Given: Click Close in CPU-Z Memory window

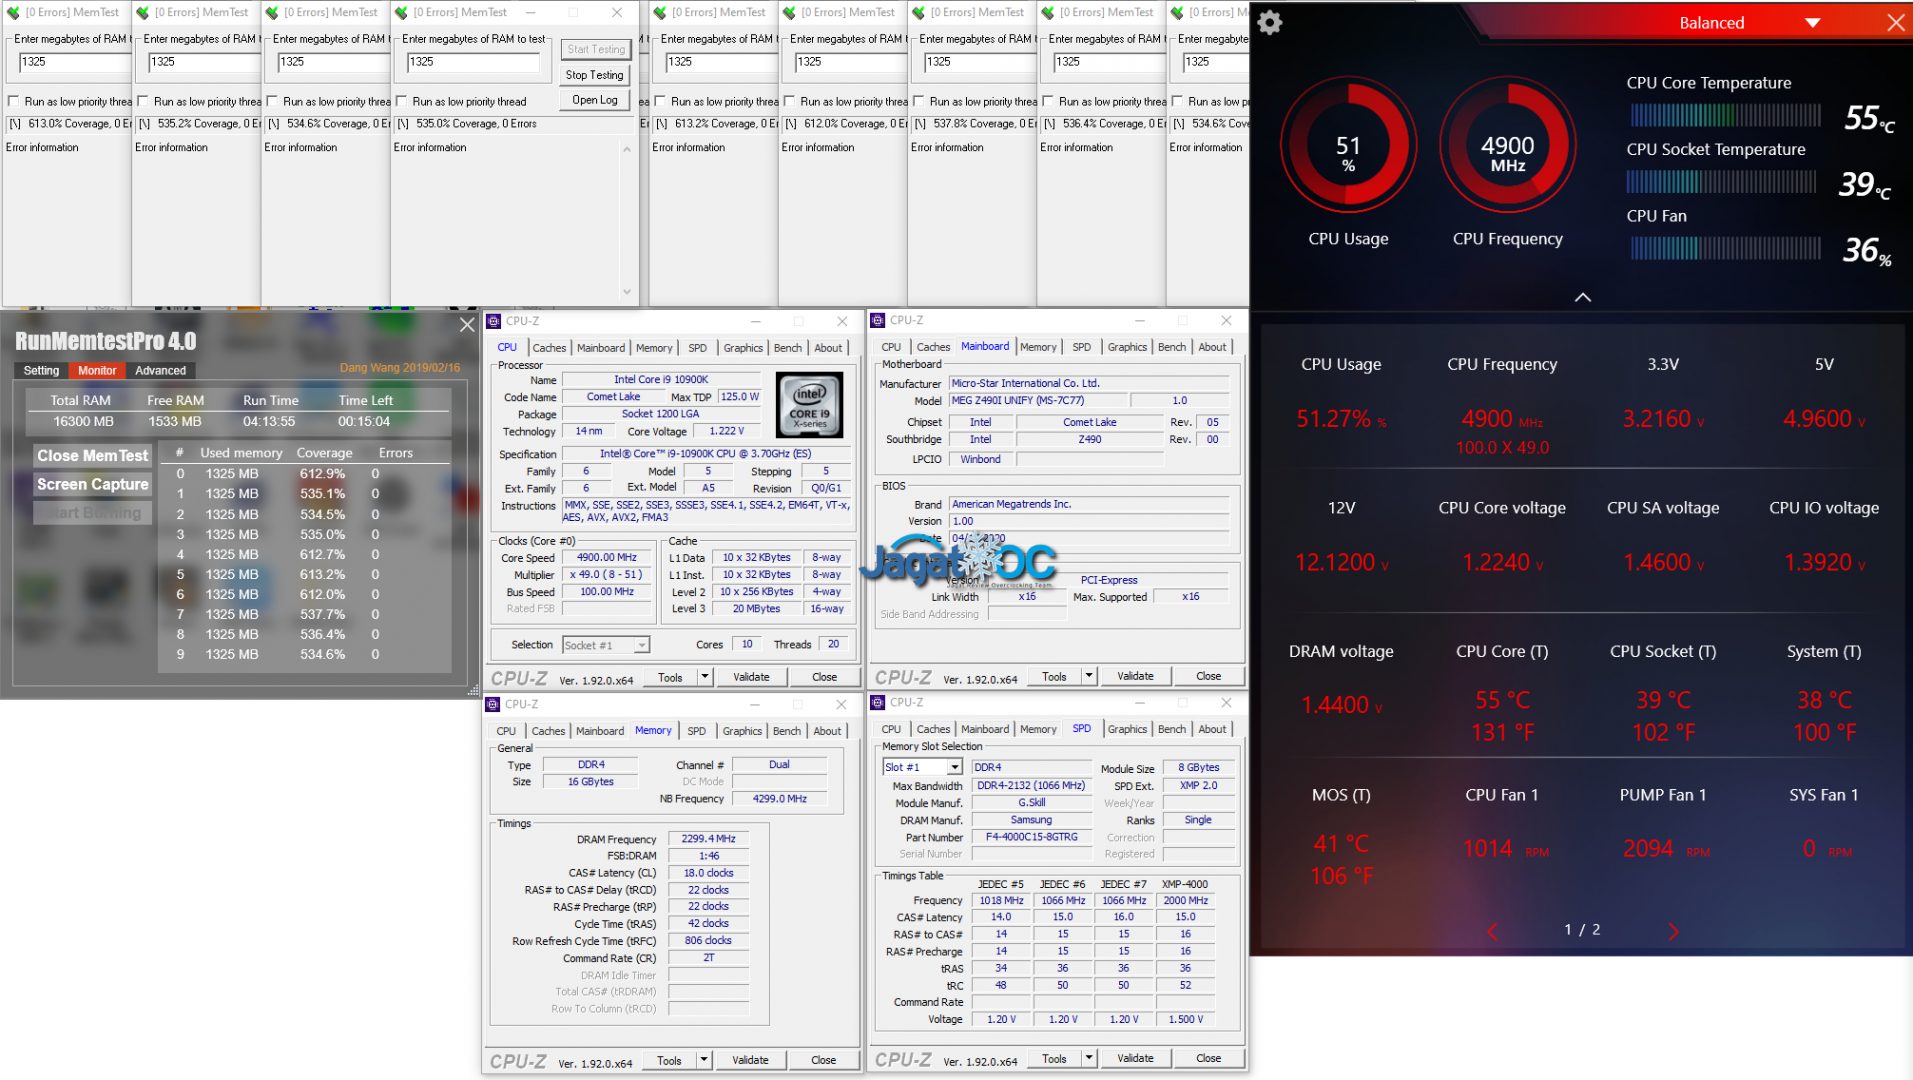Looking at the screenshot, I should point(823,1060).
